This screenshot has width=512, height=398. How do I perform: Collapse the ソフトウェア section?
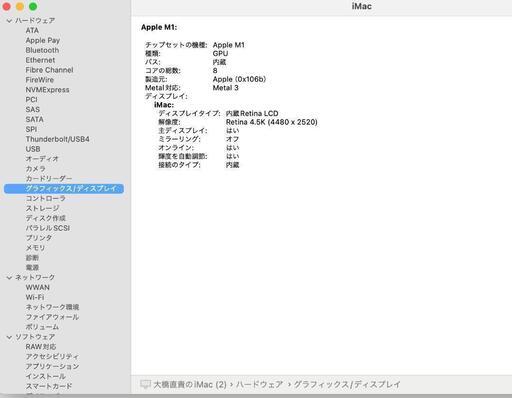tap(9, 337)
